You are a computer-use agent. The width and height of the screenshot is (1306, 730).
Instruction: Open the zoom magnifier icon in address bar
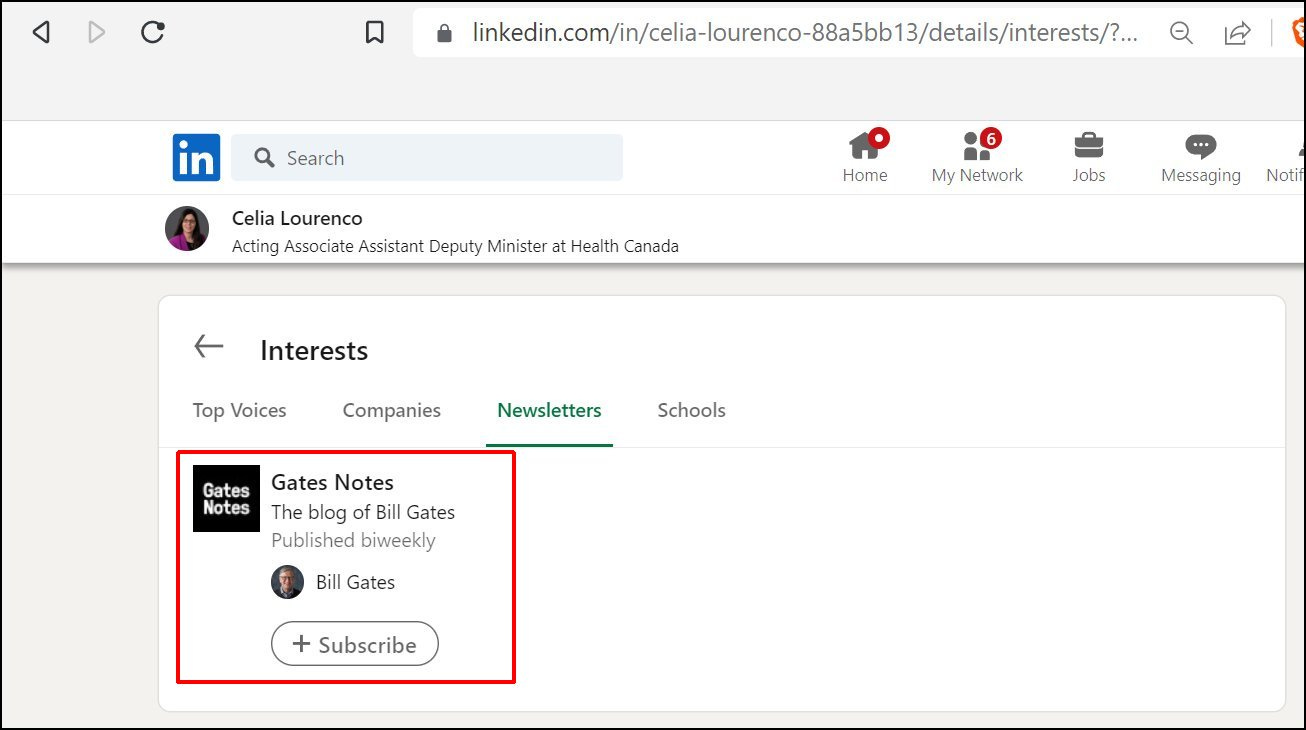(1181, 33)
